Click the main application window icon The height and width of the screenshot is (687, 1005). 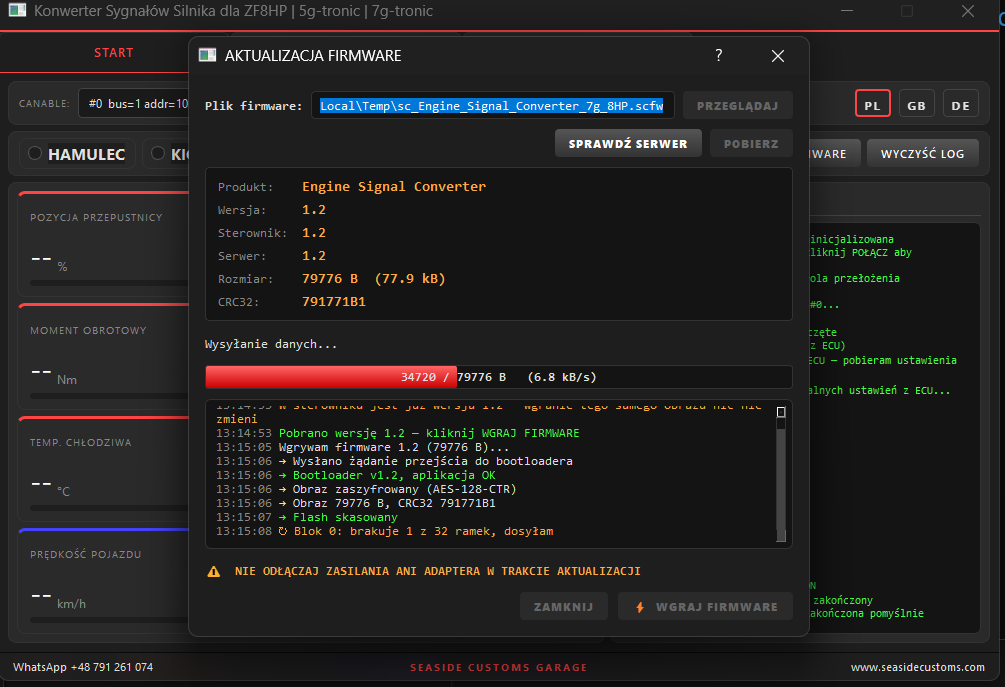tap(17, 11)
